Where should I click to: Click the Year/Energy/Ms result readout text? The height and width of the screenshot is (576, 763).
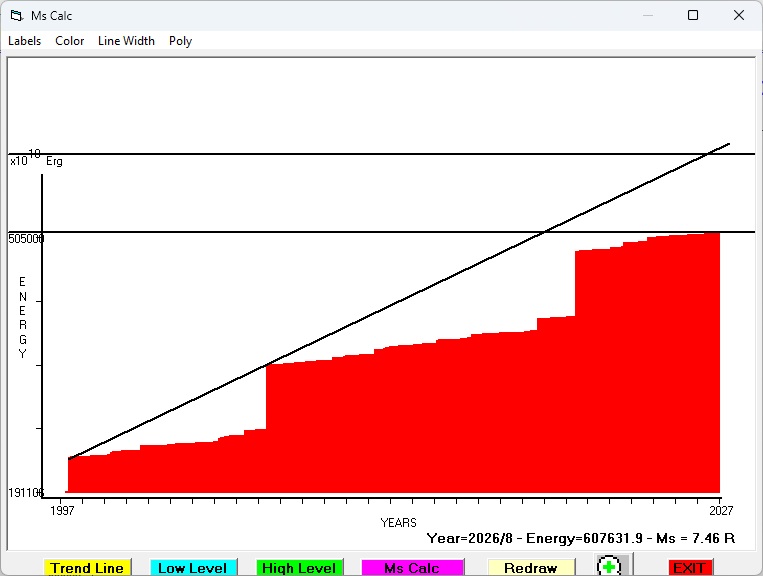click(x=581, y=538)
